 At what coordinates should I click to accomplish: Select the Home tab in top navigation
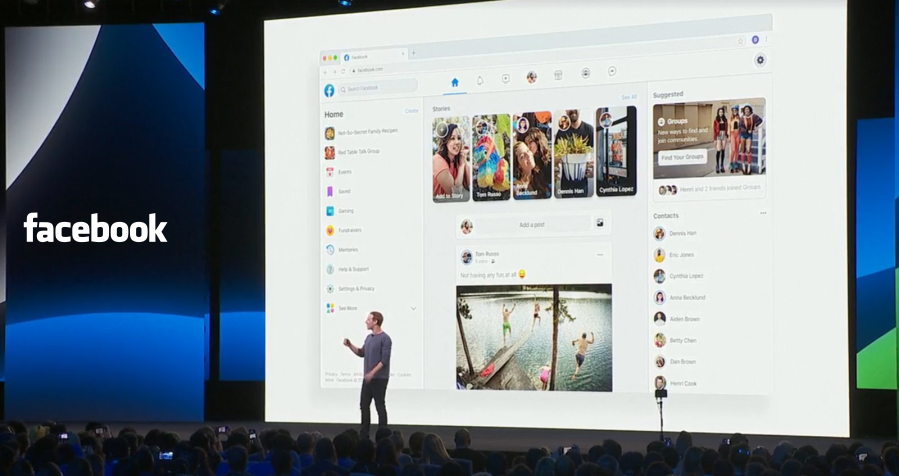pyautogui.click(x=455, y=82)
